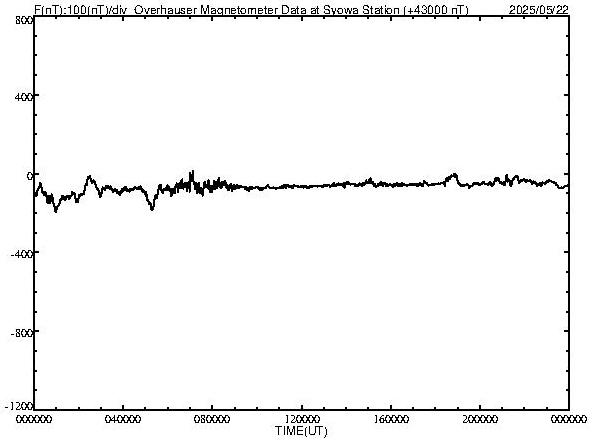
Task: Click the +43000 nT offset text
Action: 436,9
